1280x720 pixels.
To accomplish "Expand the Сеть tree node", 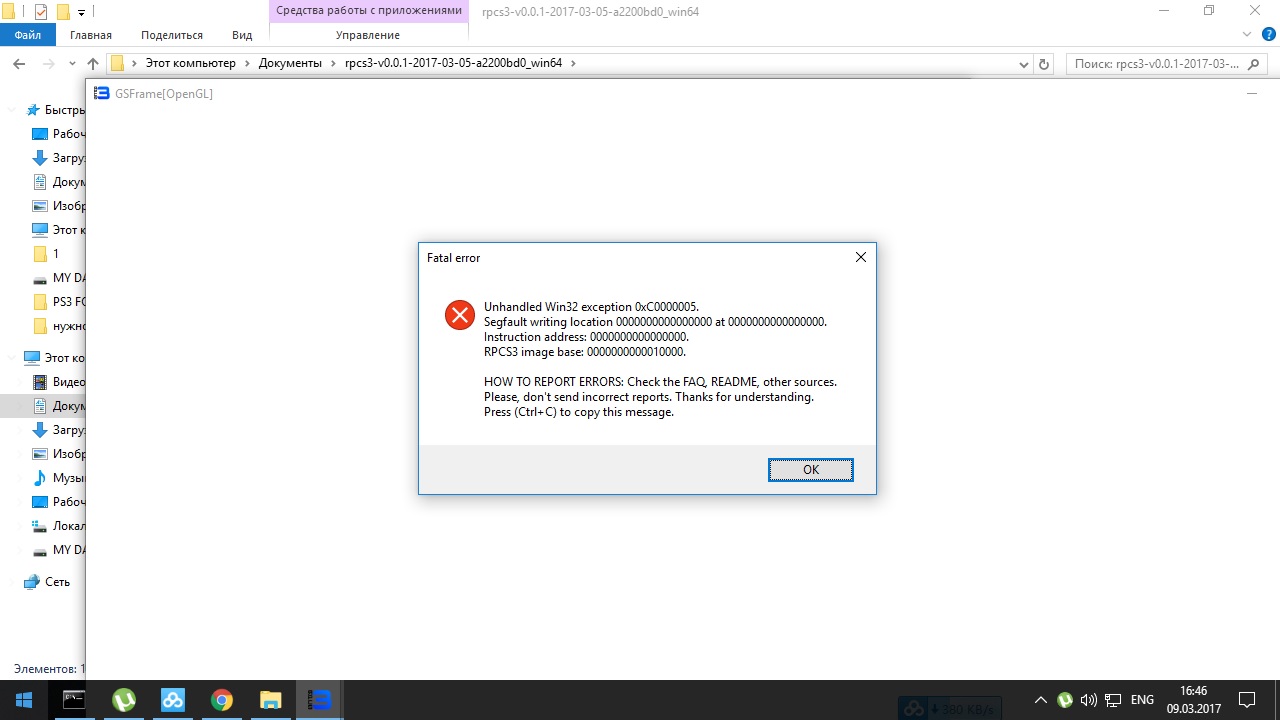I will tap(12, 582).
